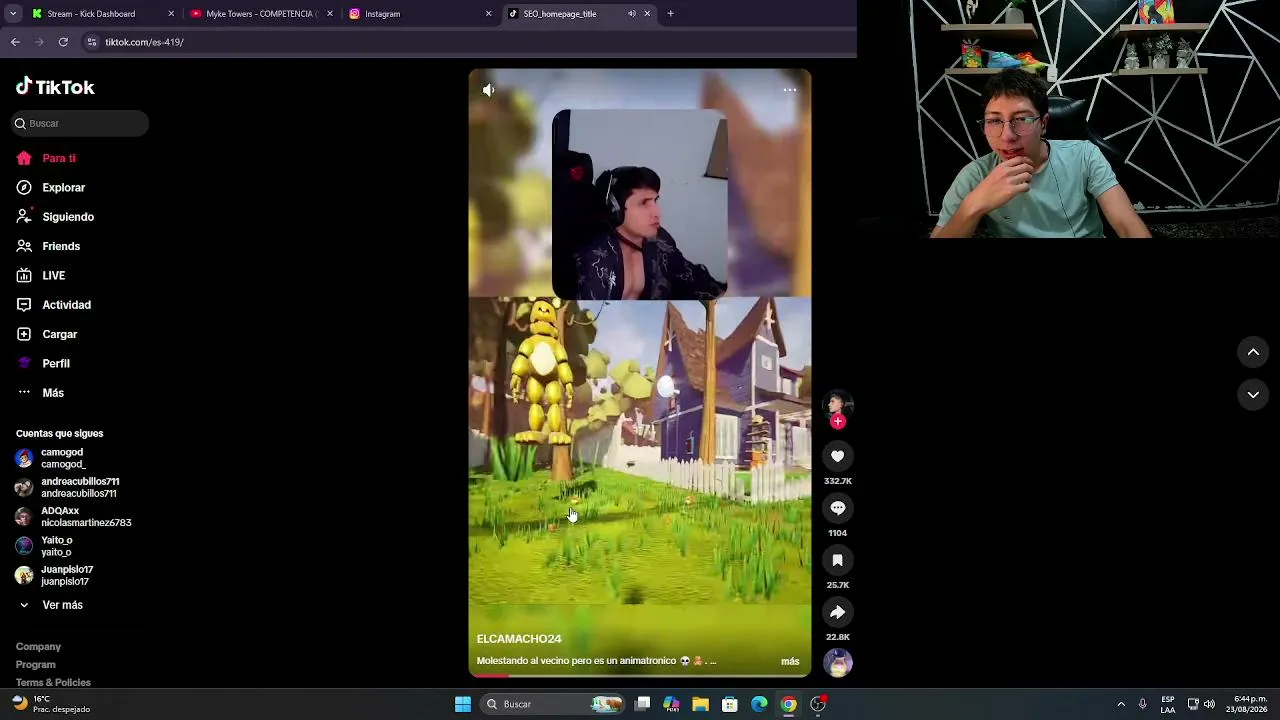The height and width of the screenshot is (720, 1280).
Task: Open the tab search dropdown
Action: [12, 14]
